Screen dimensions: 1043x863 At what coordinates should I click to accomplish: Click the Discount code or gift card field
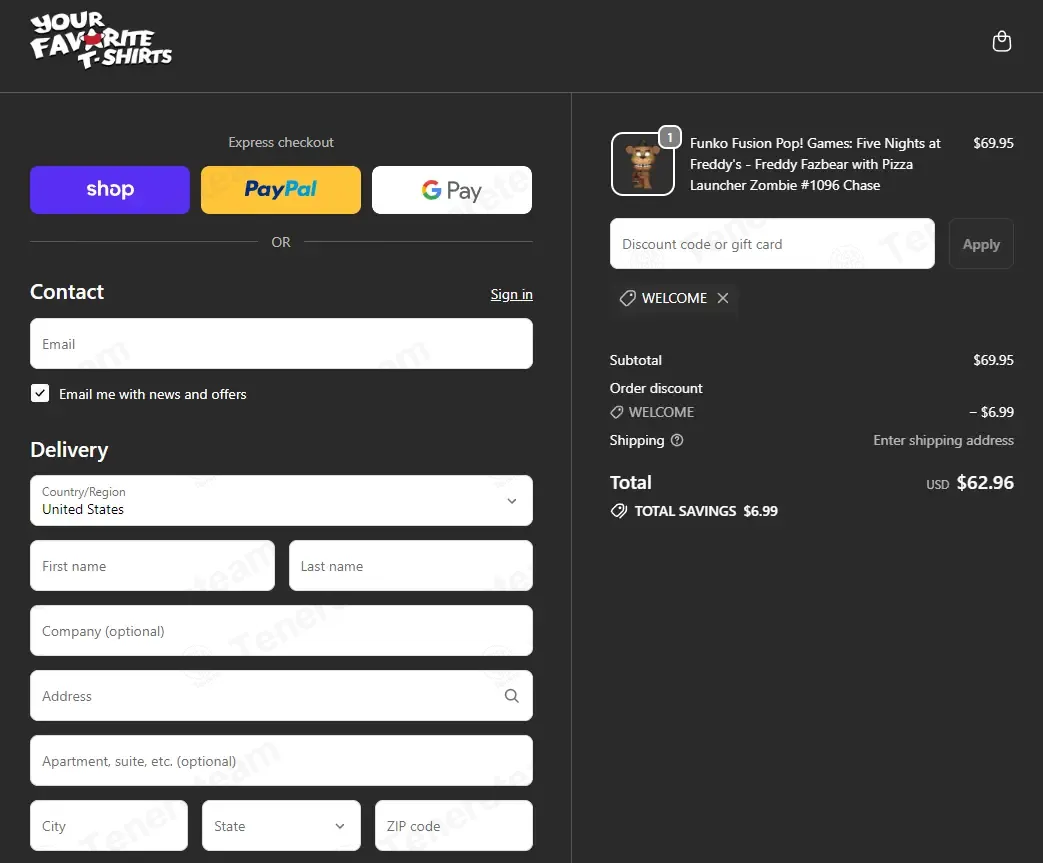(x=772, y=244)
